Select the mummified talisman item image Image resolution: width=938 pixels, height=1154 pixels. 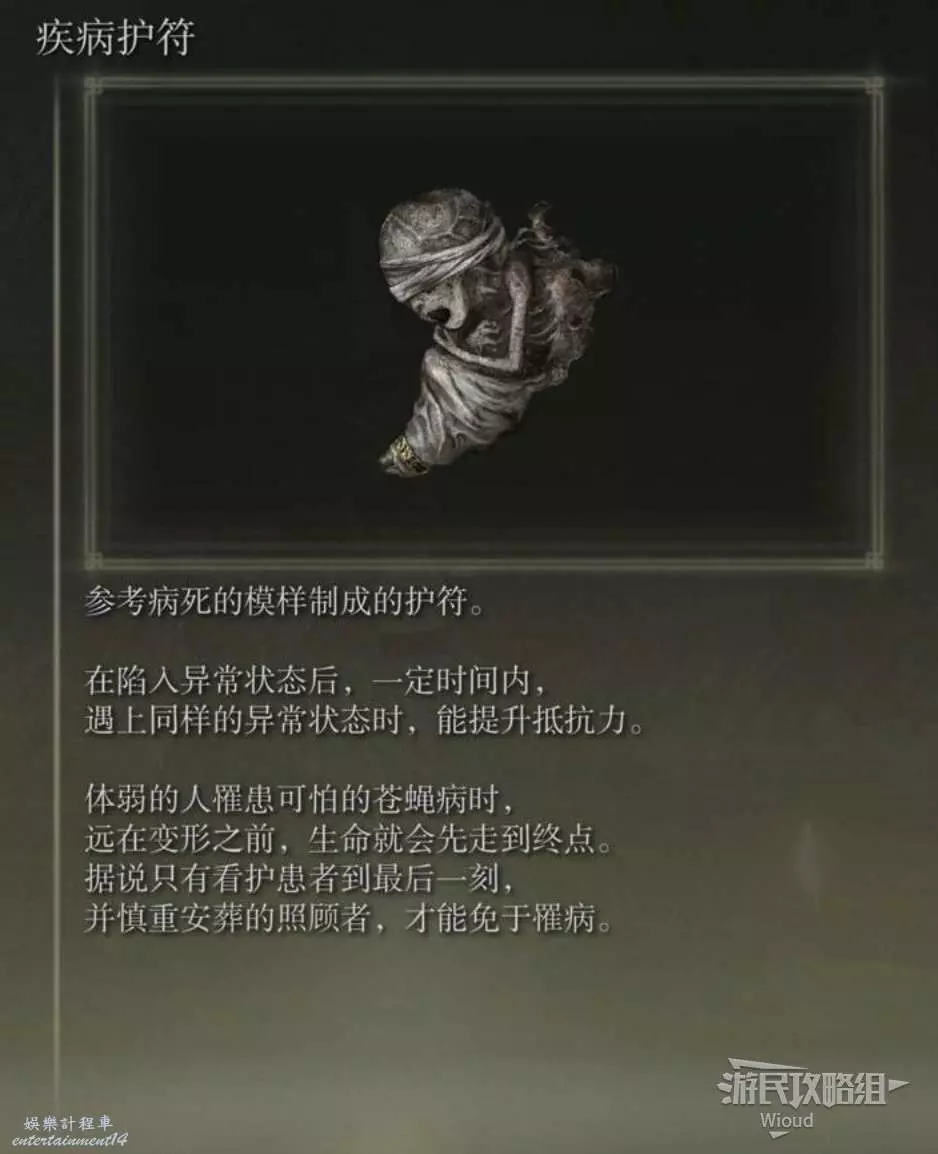click(497, 331)
